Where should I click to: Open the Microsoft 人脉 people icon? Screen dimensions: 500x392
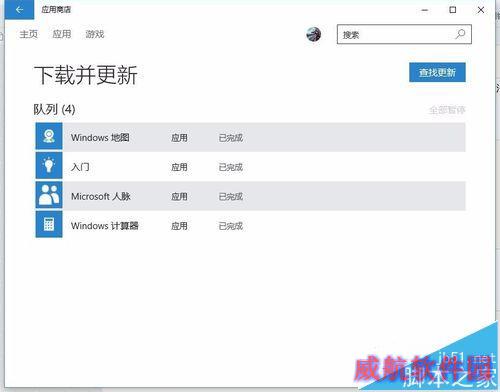[49, 195]
